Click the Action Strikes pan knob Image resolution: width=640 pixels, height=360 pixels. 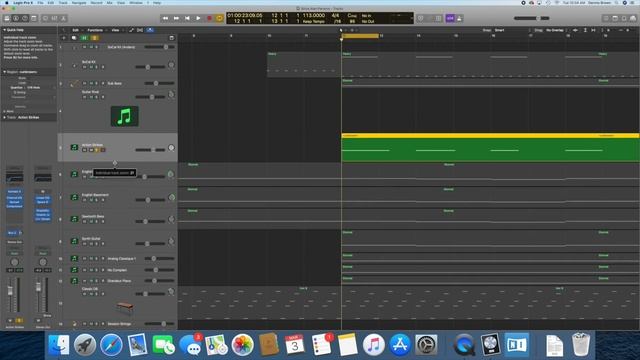tap(171, 148)
